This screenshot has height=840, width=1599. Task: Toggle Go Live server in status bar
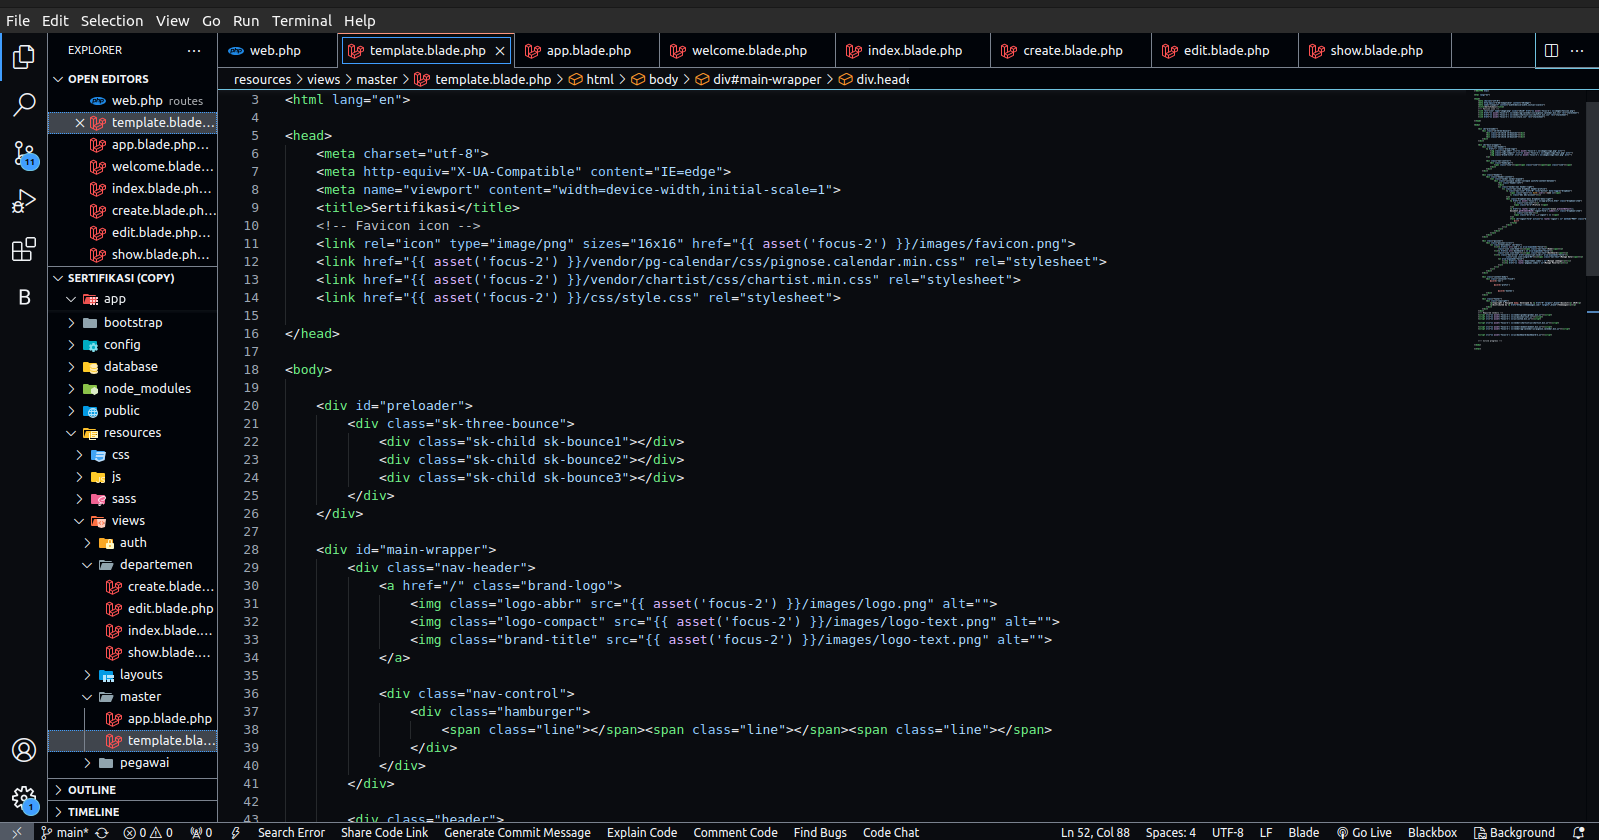pyautogui.click(x=1364, y=832)
